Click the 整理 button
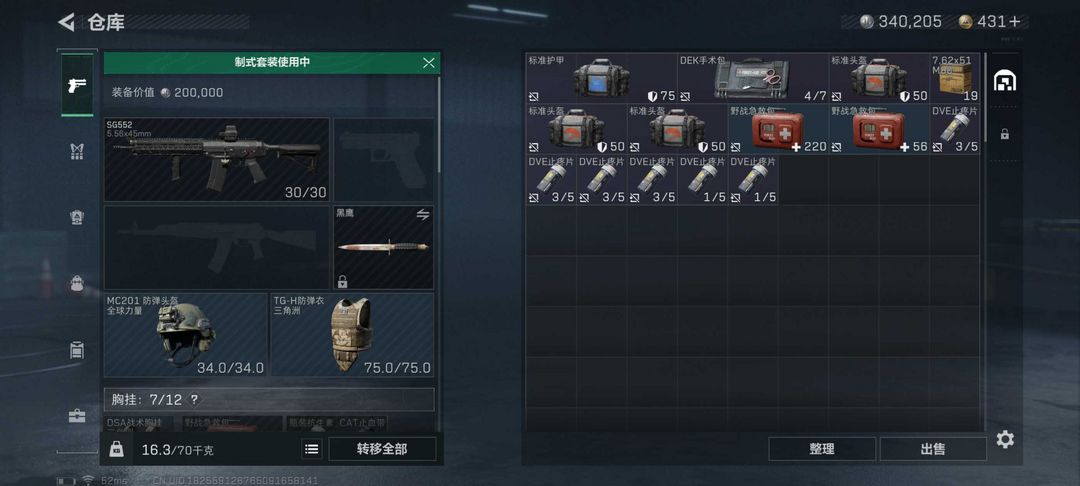The height and width of the screenshot is (486, 1080). pos(822,449)
